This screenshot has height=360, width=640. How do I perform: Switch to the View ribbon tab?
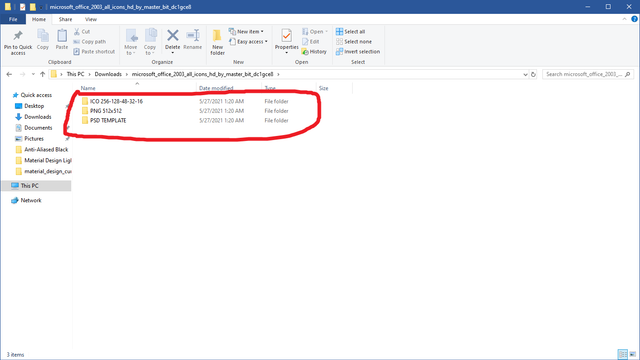click(91, 19)
